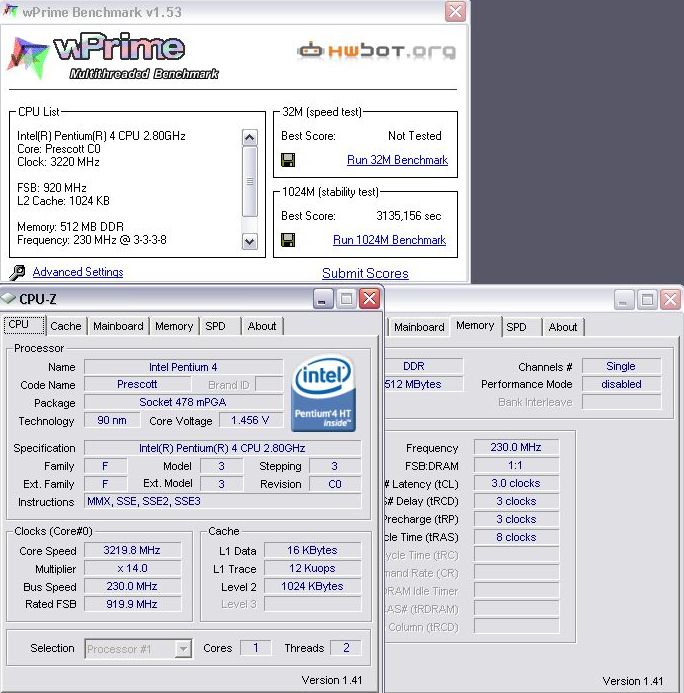The width and height of the screenshot is (684, 693).
Task: Select SPD tab in rear CPU-Z window
Action: click(521, 327)
